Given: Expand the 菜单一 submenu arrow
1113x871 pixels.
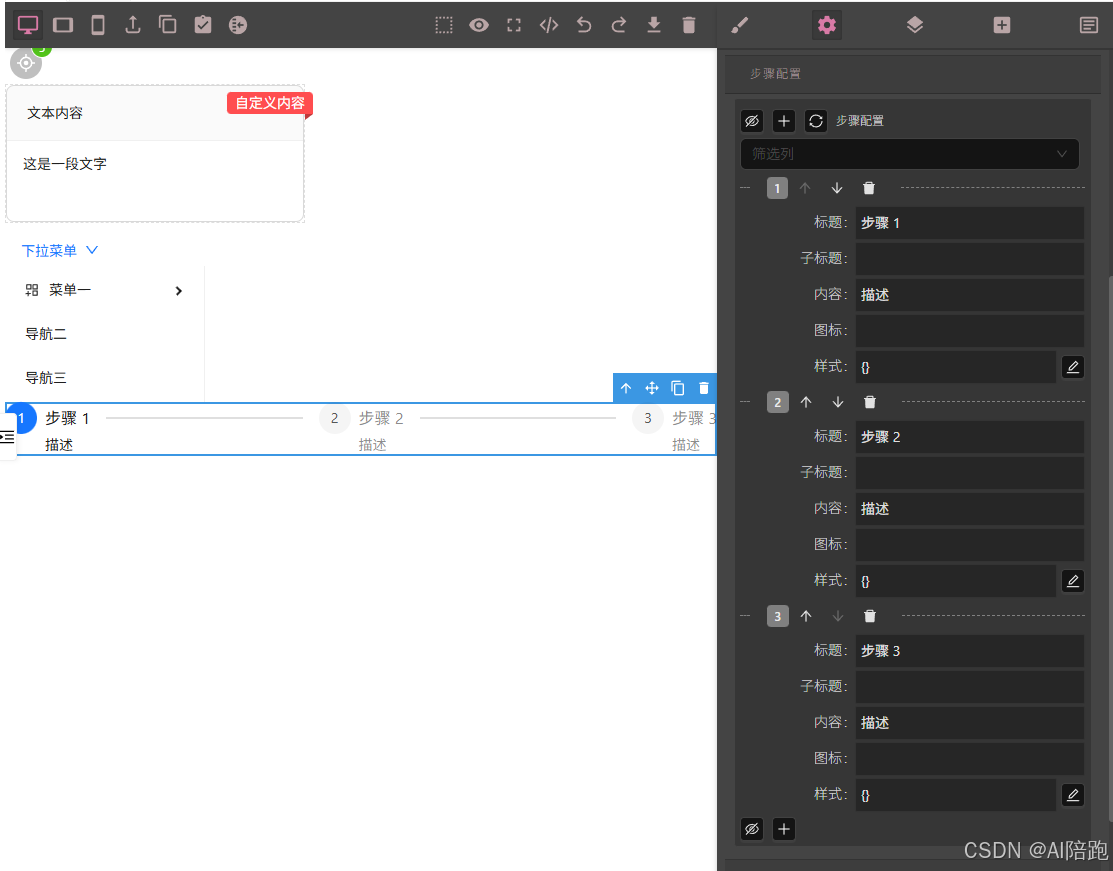Looking at the screenshot, I should pos(179,291).
